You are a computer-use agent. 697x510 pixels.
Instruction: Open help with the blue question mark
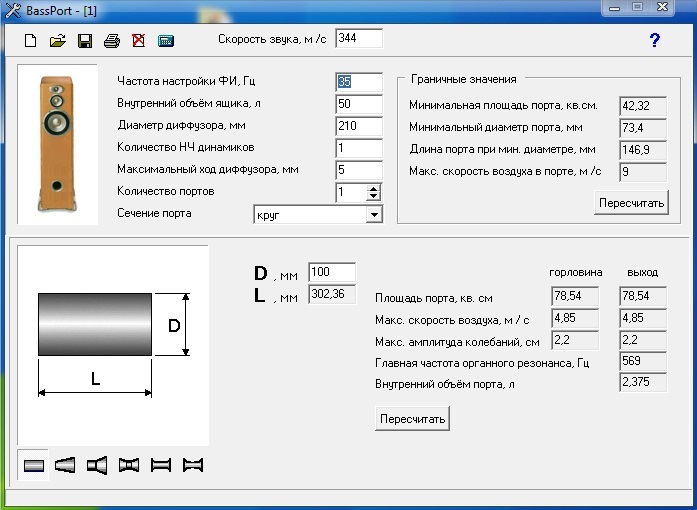(654, 40)
